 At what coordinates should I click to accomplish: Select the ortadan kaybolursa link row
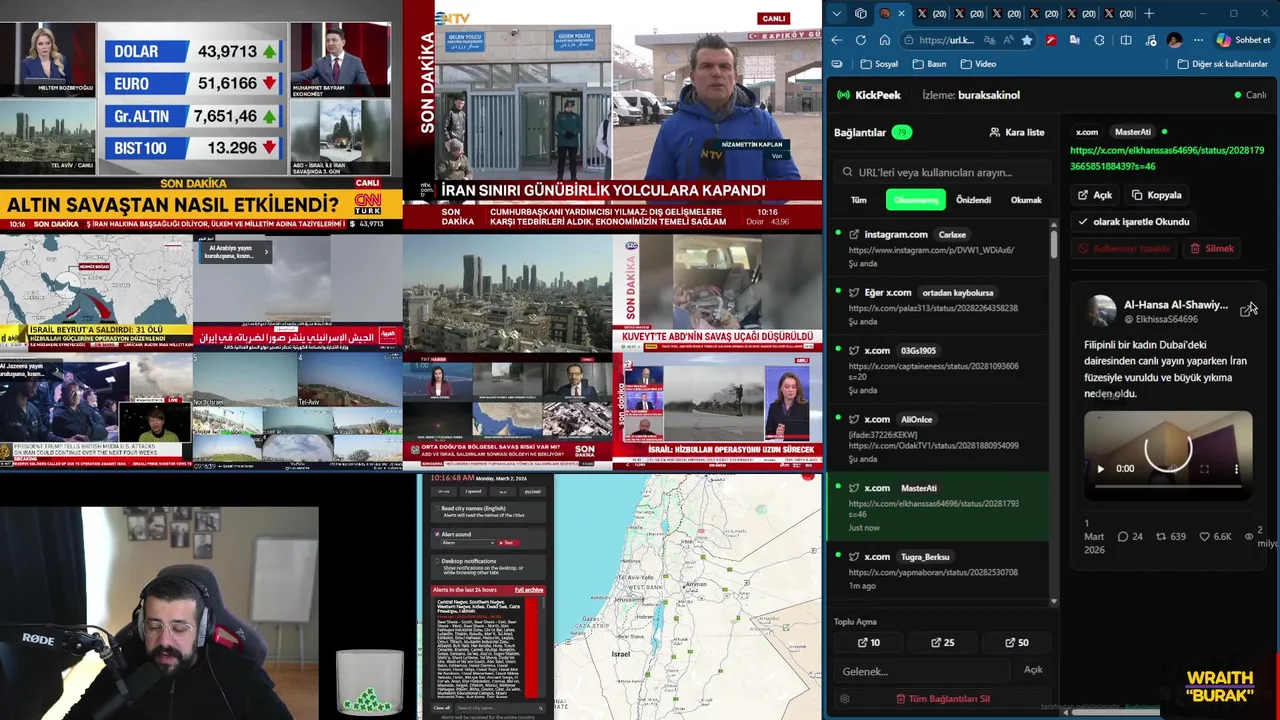click(937, 306)
